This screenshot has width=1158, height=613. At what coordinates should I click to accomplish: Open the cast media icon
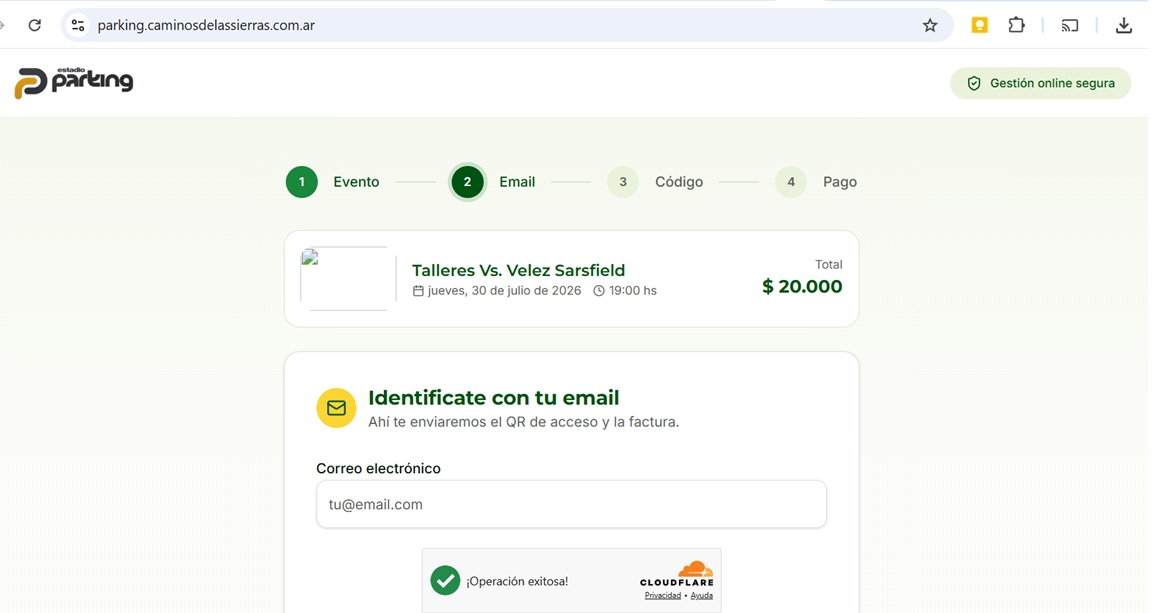1070,26
